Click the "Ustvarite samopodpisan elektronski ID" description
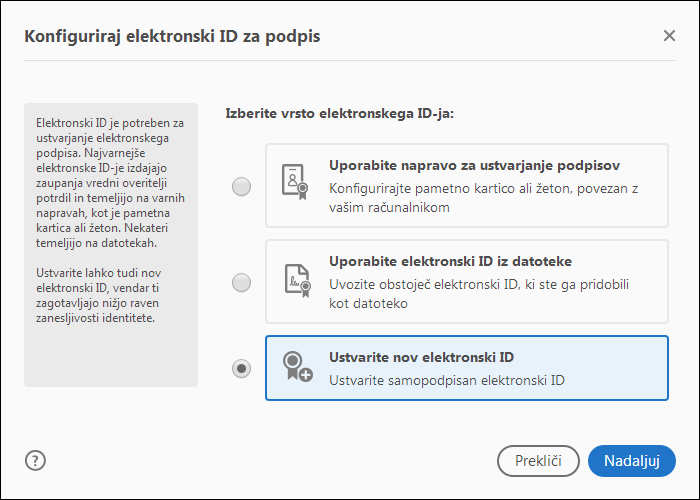This screenshot has width=700, height=500. (448, 380)
